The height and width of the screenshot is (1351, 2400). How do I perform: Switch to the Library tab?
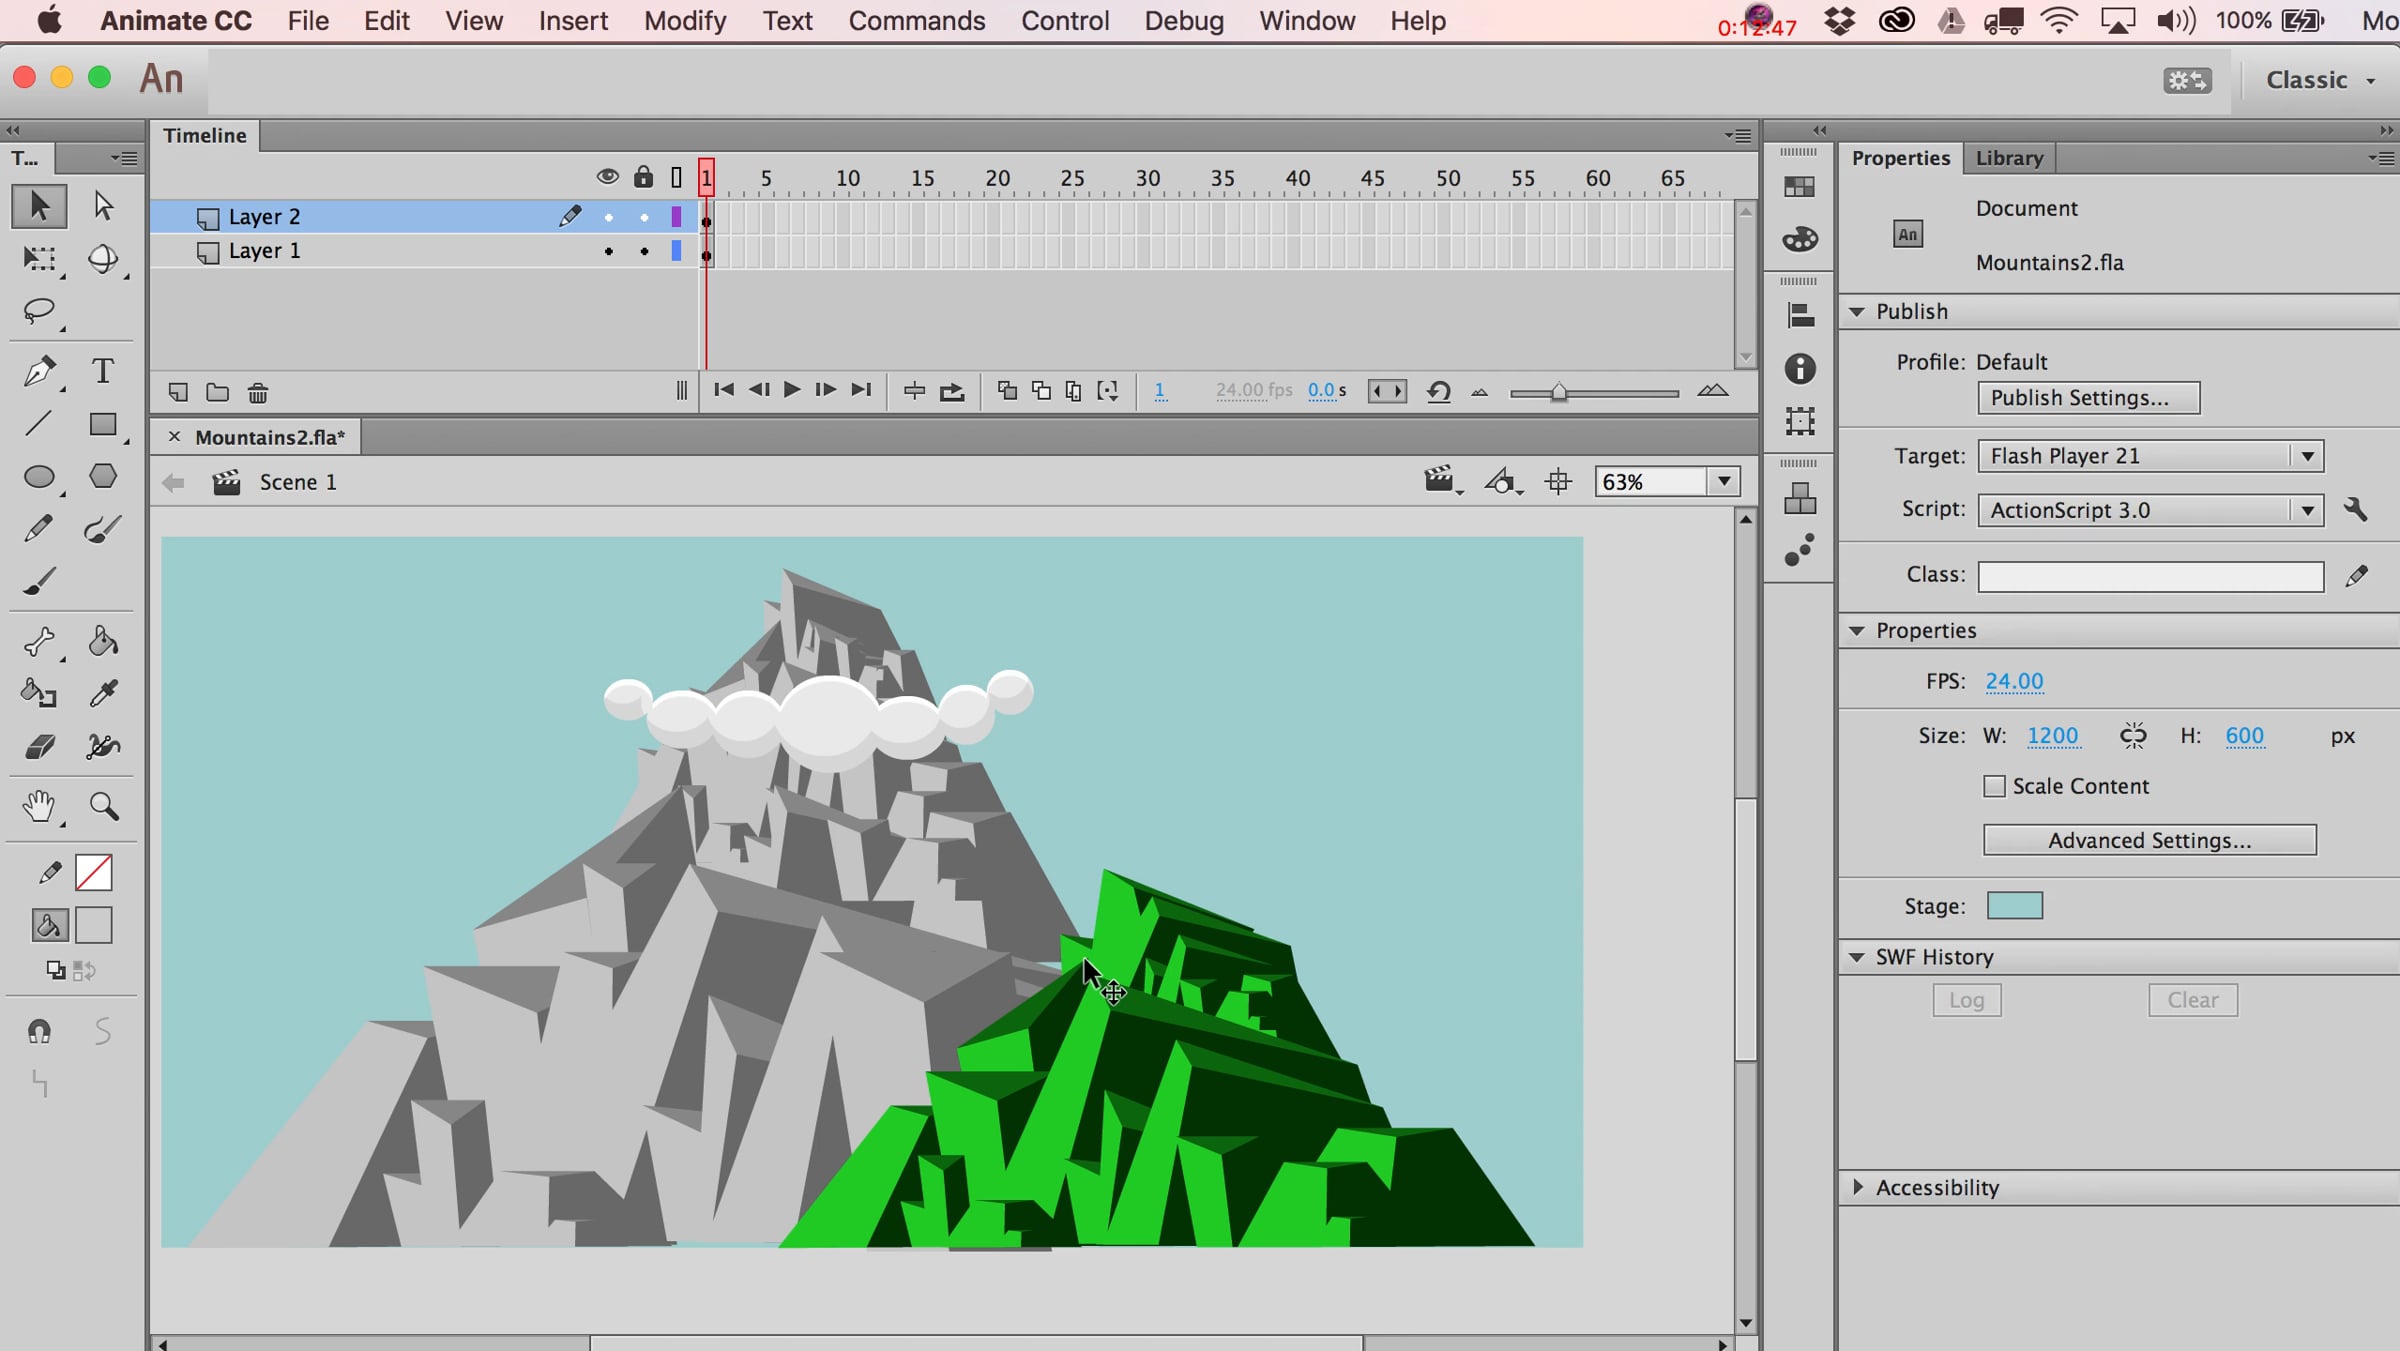pos(2008,158)
